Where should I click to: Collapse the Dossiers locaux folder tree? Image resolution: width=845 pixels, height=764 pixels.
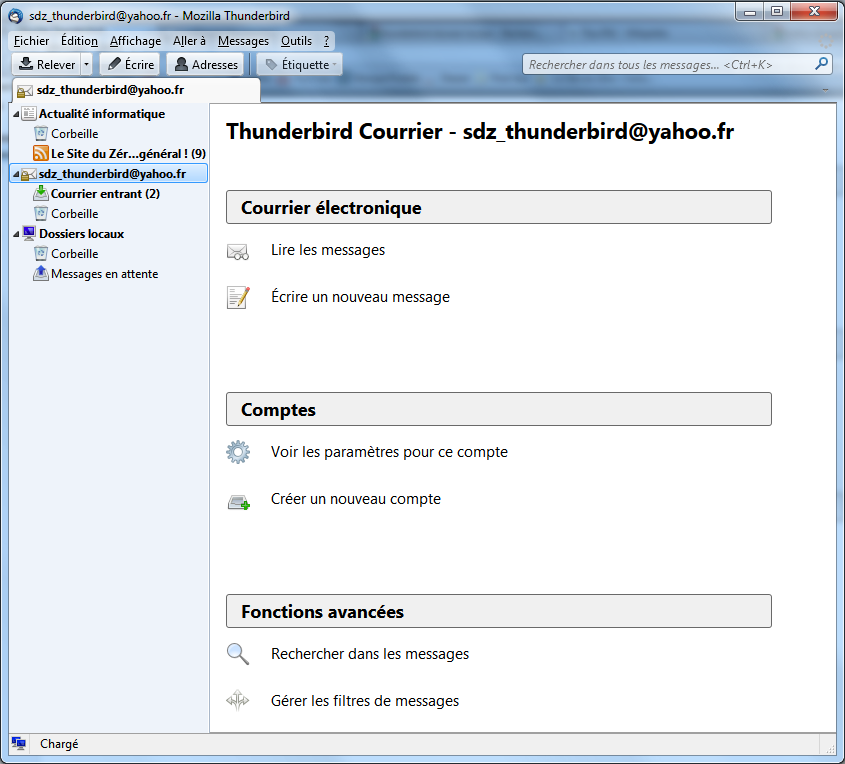[15, 234]
